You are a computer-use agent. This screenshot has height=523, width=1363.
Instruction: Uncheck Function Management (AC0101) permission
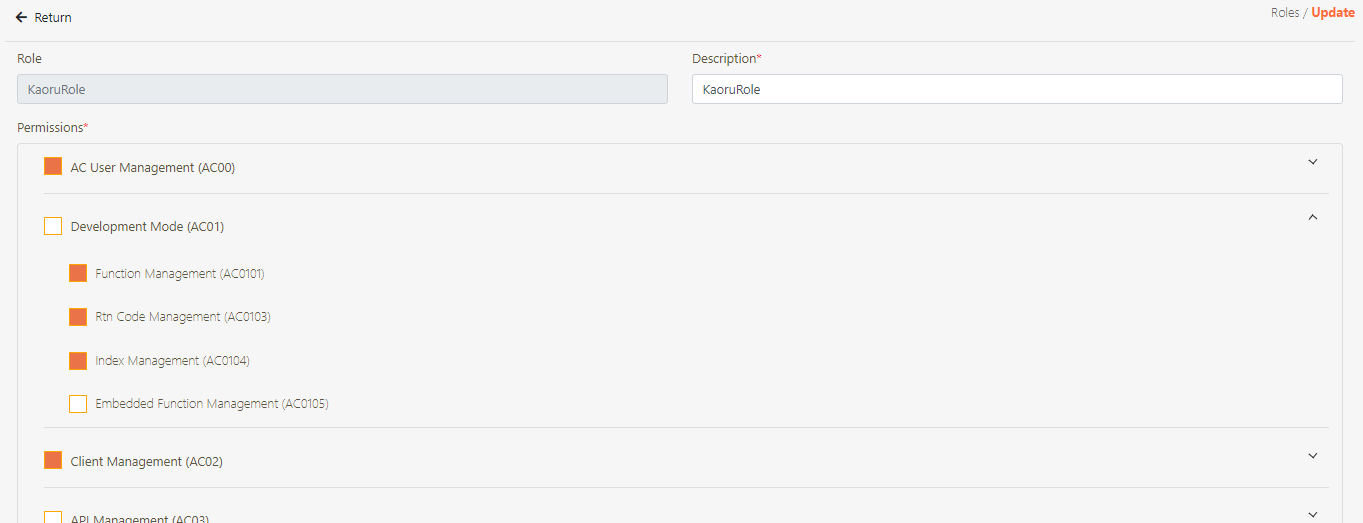[x=78, y=273]
